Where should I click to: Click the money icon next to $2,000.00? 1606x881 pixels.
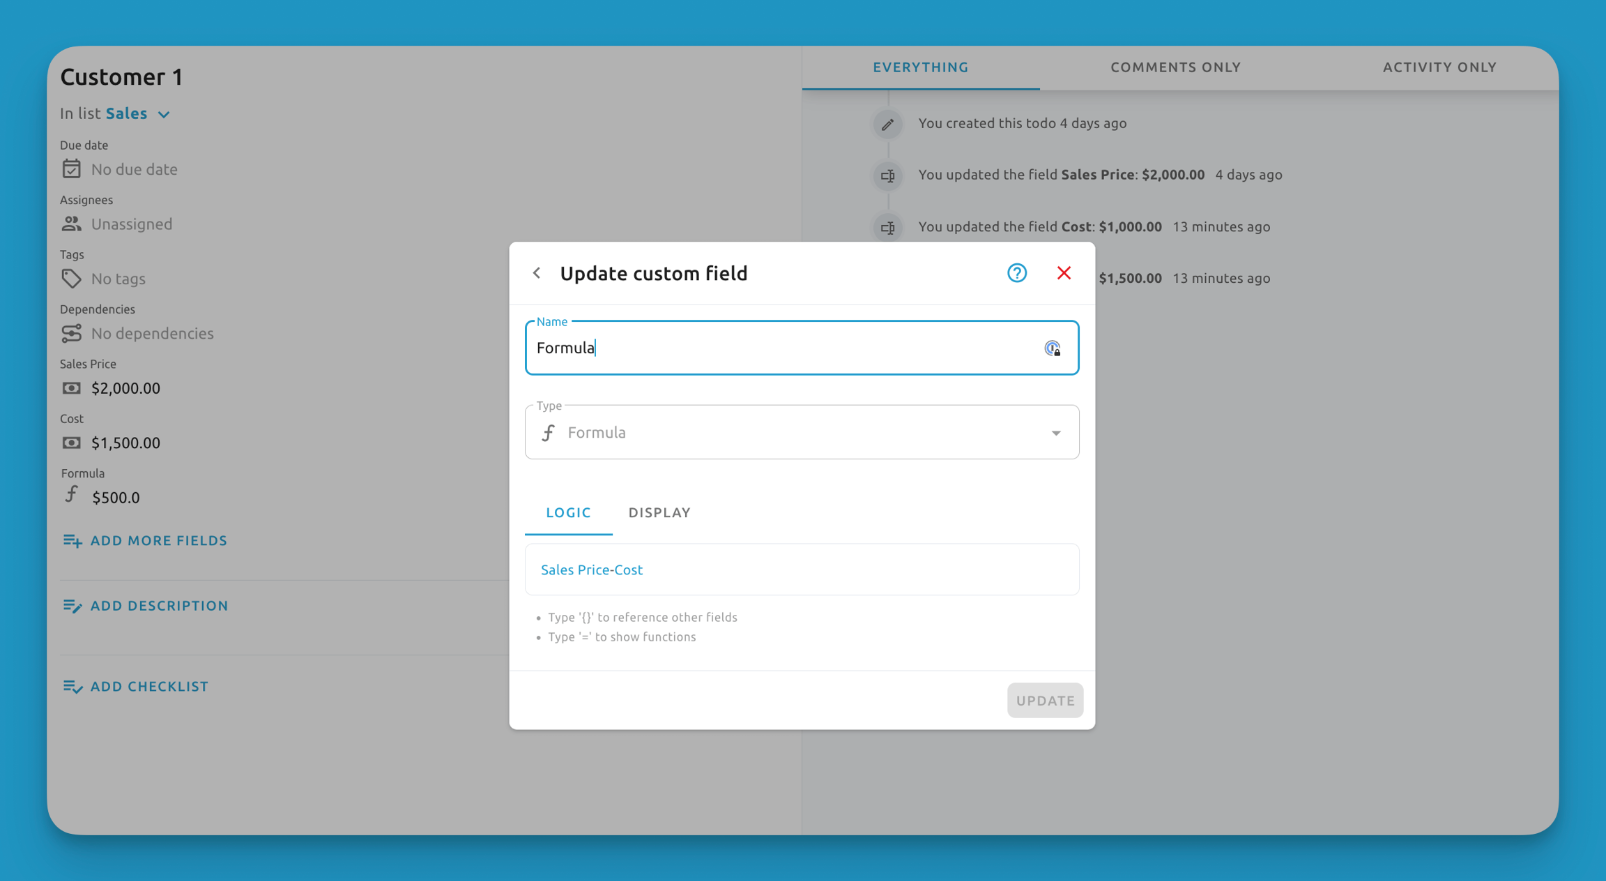[x=72, y=388]
